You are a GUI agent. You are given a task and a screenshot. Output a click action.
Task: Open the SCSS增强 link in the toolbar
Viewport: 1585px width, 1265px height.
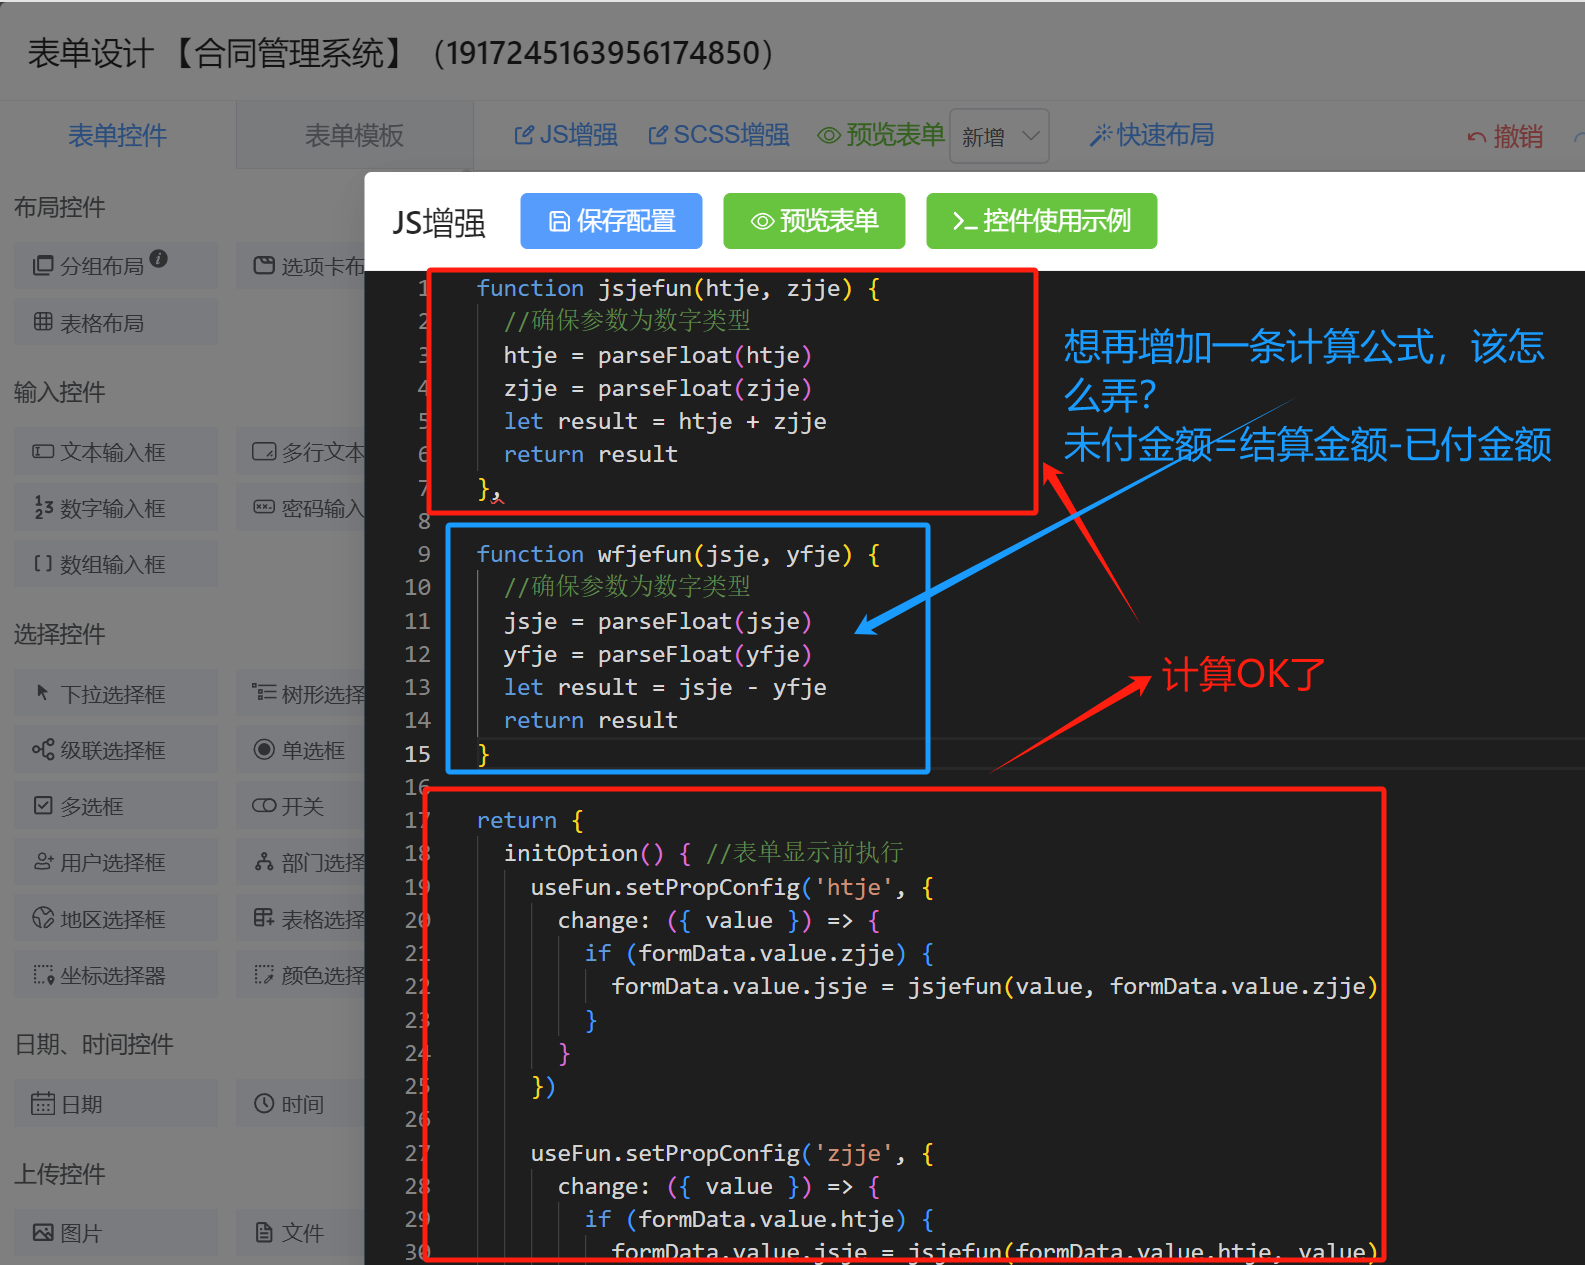click(x=719, y=135)
